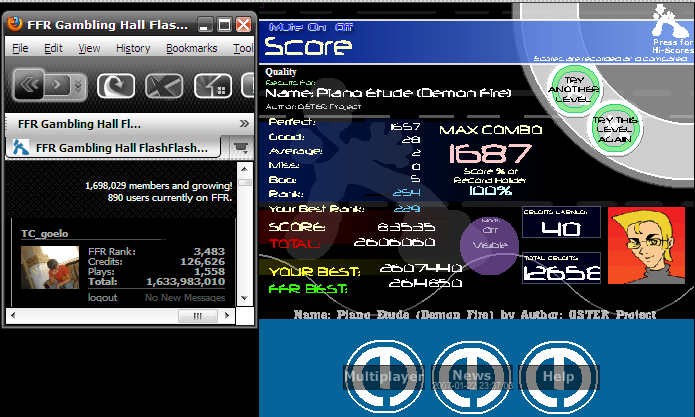Click the FFR Rank 3,483 value
This screenshot has width=695, height=417.
209,251
